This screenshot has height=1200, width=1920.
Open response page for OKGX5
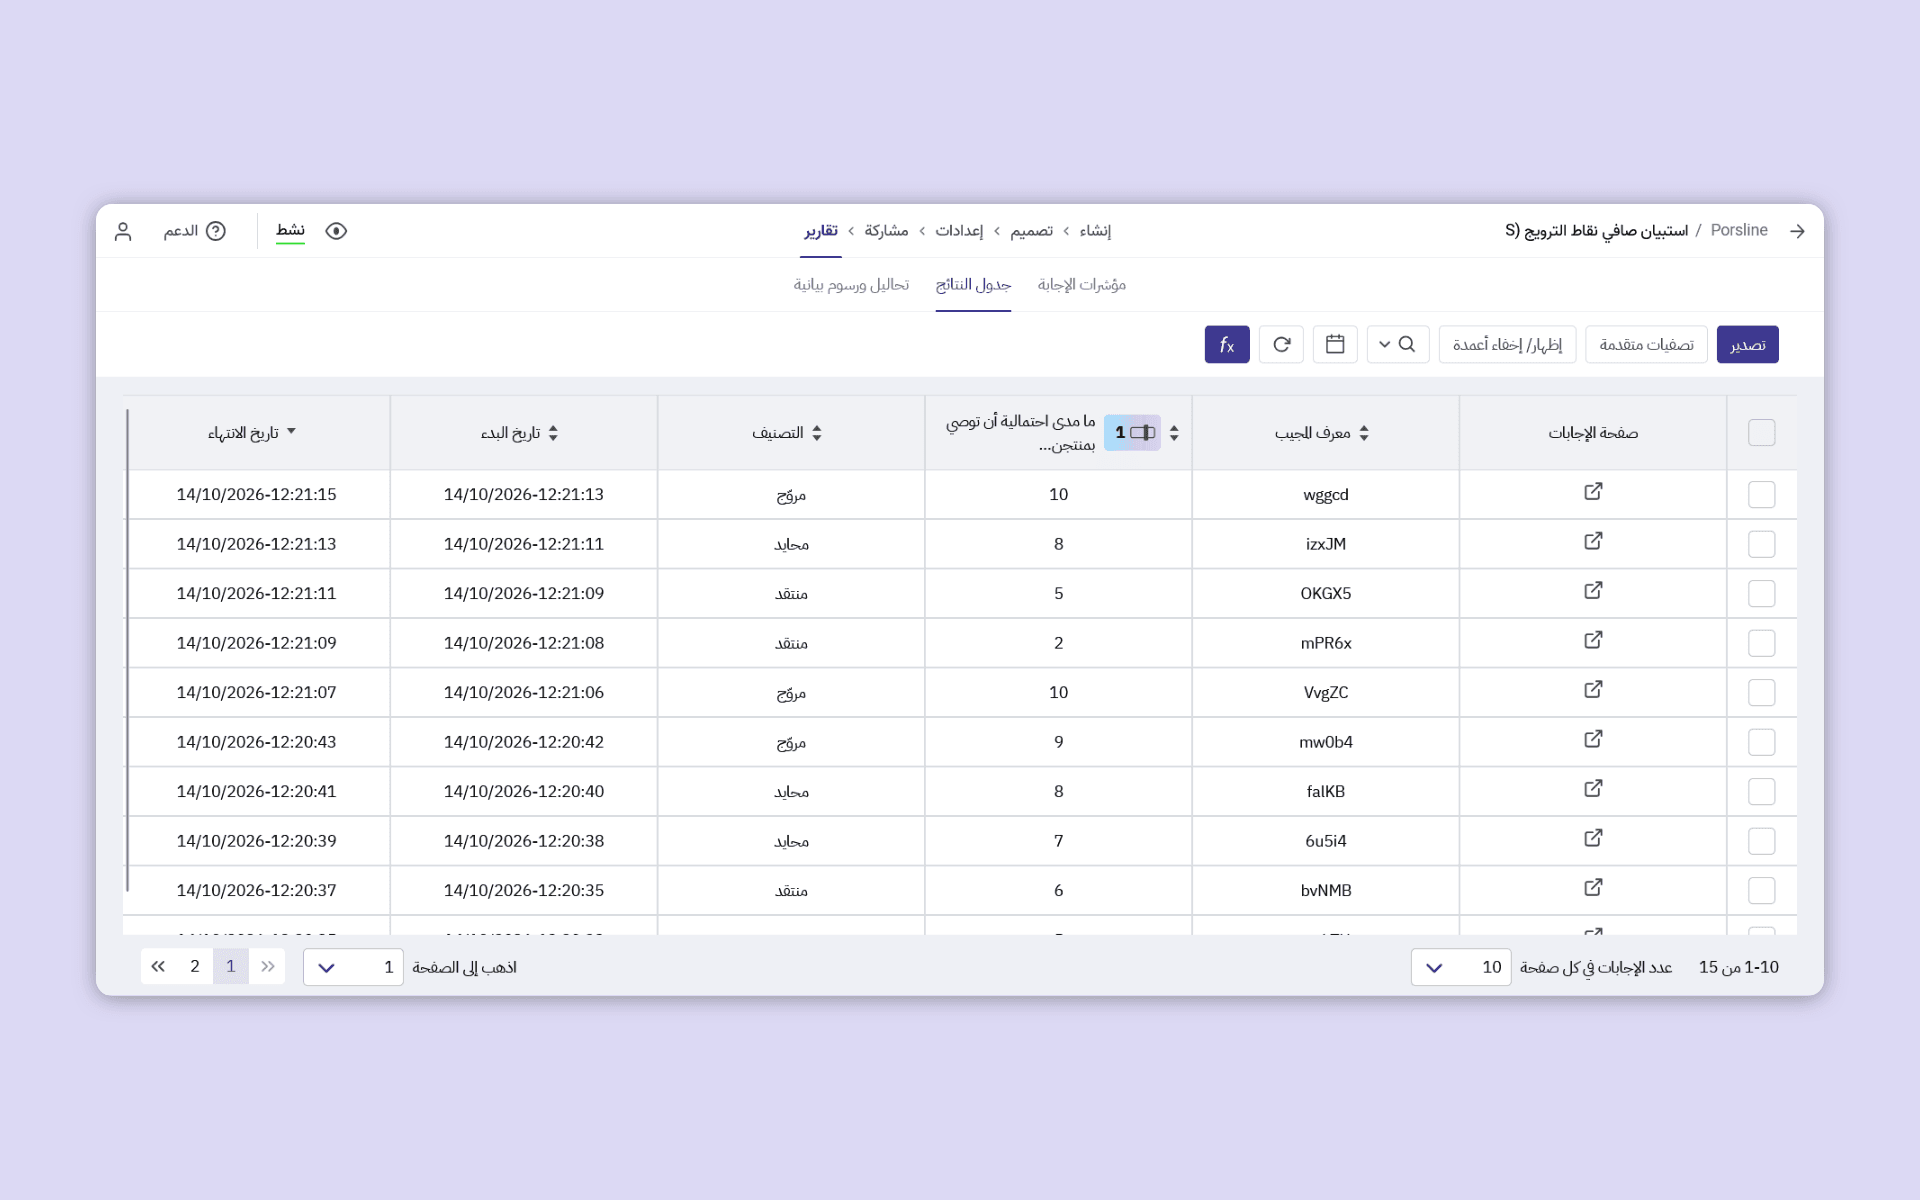coord(1593,591)
